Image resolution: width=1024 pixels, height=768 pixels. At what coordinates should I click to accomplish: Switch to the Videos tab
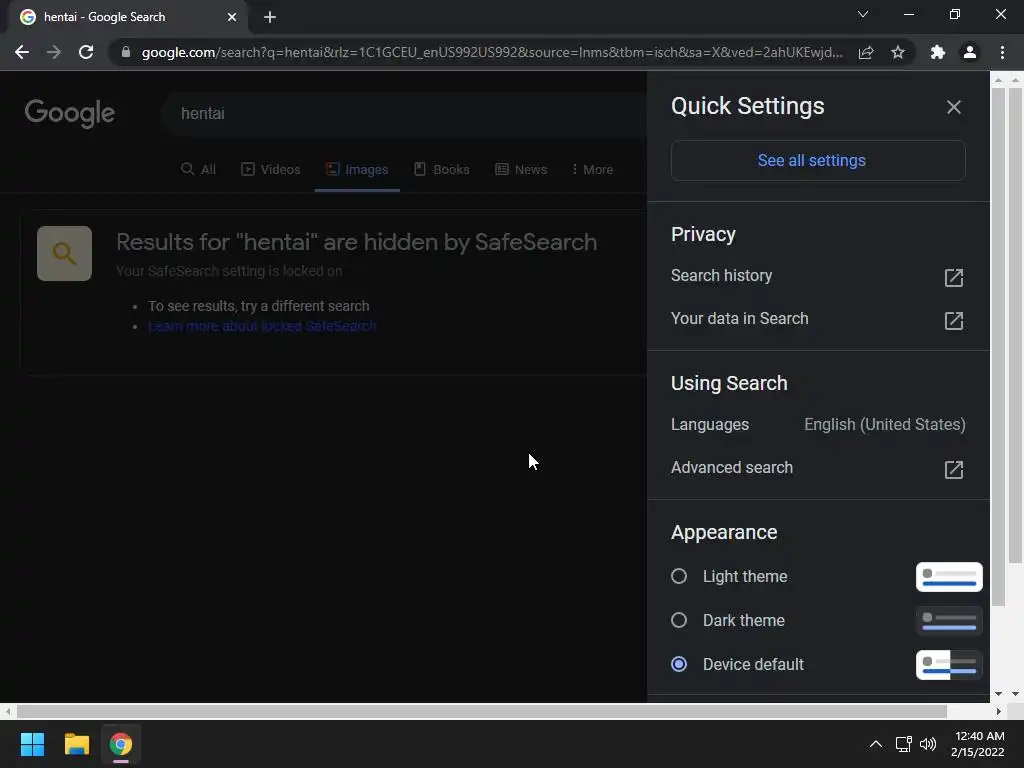click(x=271, y=170)
